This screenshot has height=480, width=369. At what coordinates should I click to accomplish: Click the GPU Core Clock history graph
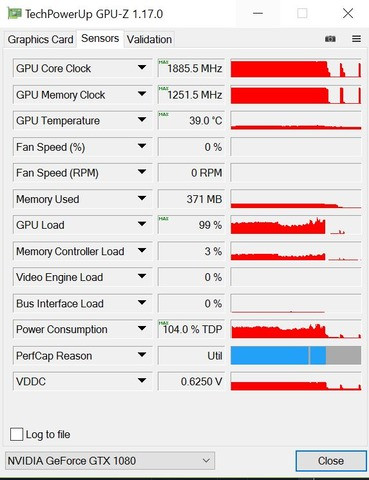coord(296,68)
